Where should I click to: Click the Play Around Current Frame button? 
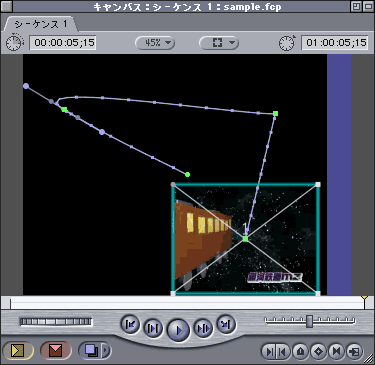coord(203,328)
